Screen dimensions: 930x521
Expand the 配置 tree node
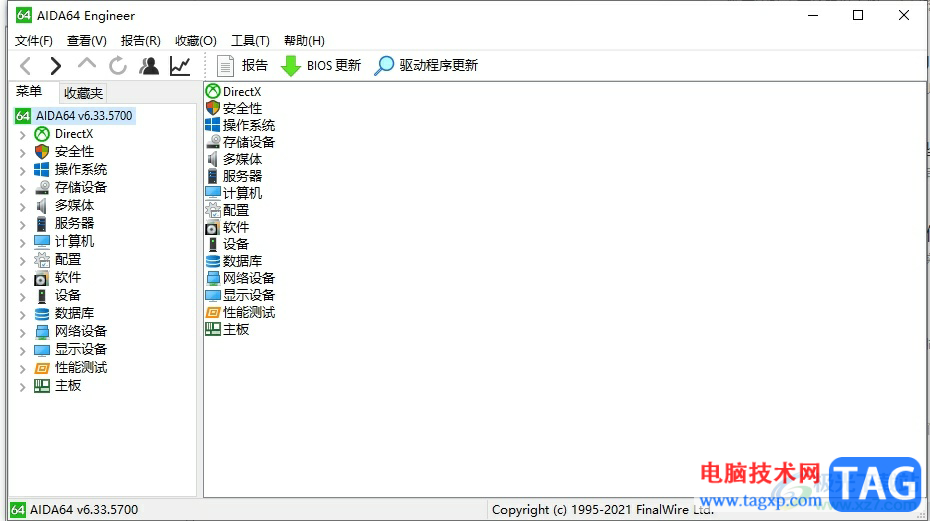pyautogui.click(x=23, y=260)
